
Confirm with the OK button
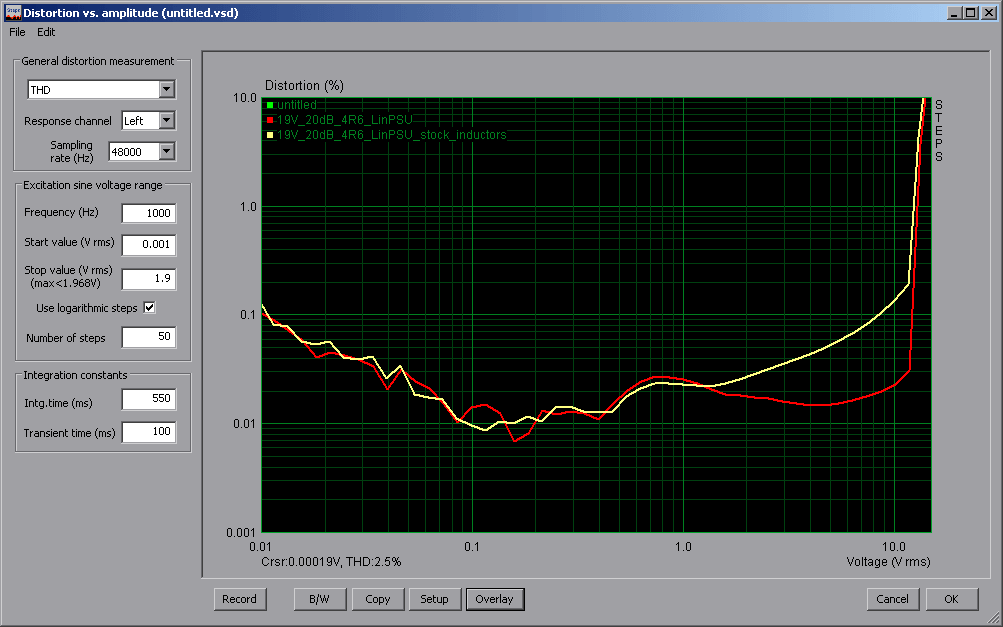951,599
